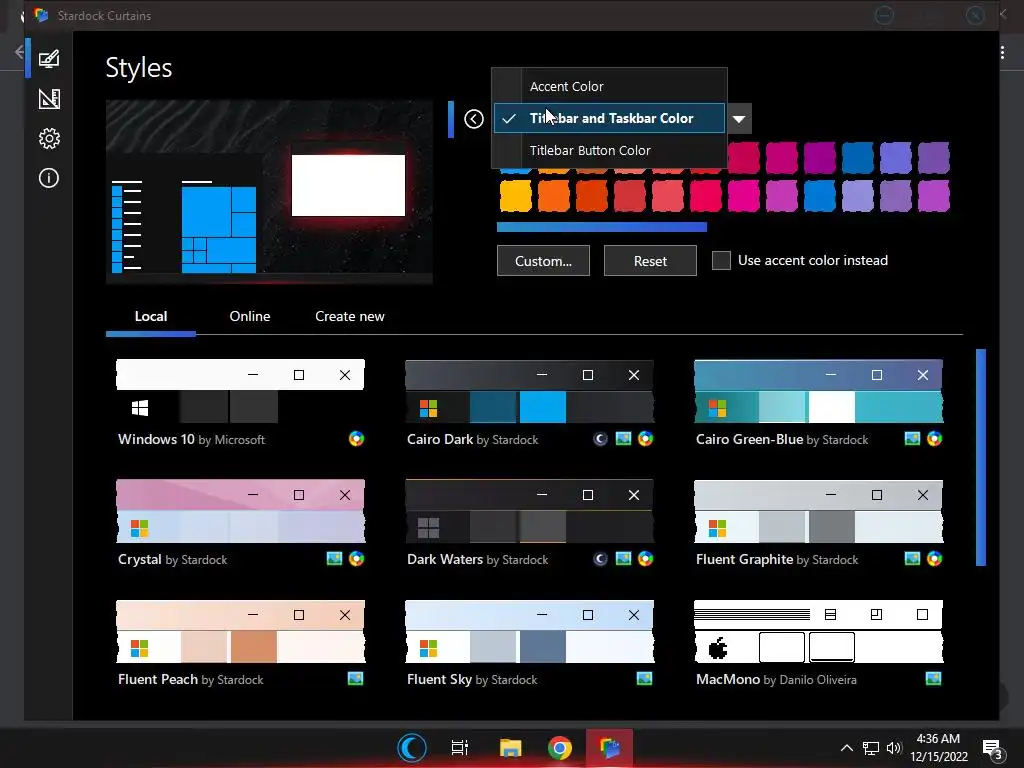This screenshot has height=768, width=1024.
Task: Click the circled back arrow beside color dropdown
Action: tap(473, 119)
